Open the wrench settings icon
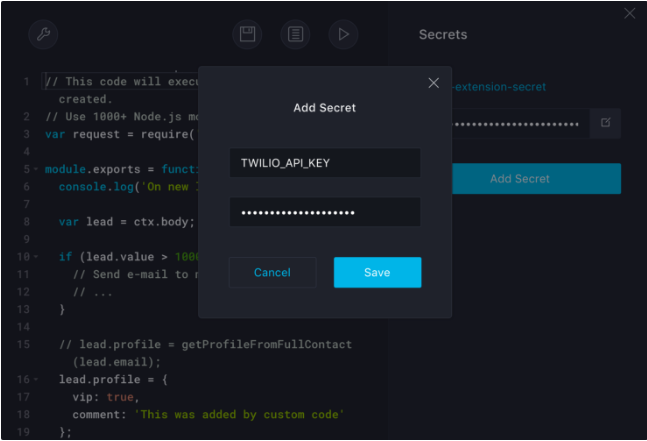Viewport: 647px width, 441px height. pos(43,34)
